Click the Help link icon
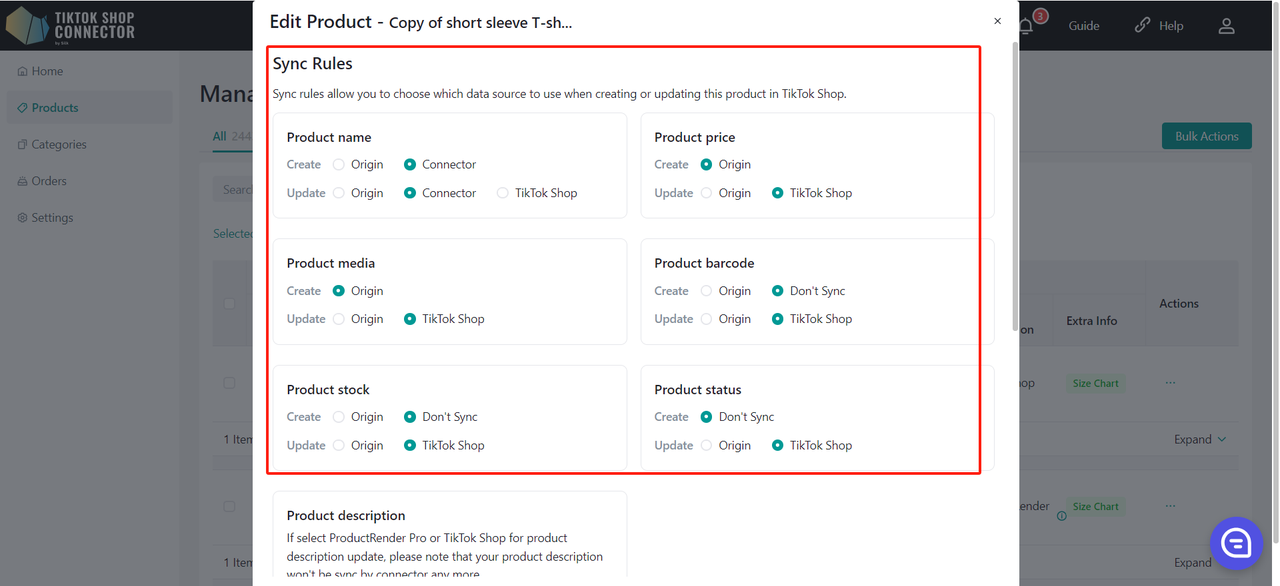This screenshot has height=586, width=1280. (x=1142, y=26)
